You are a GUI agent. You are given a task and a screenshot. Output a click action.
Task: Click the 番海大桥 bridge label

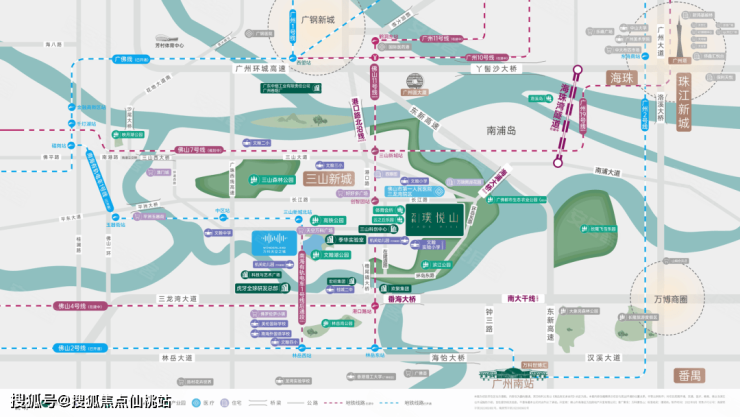pos(402,299)
